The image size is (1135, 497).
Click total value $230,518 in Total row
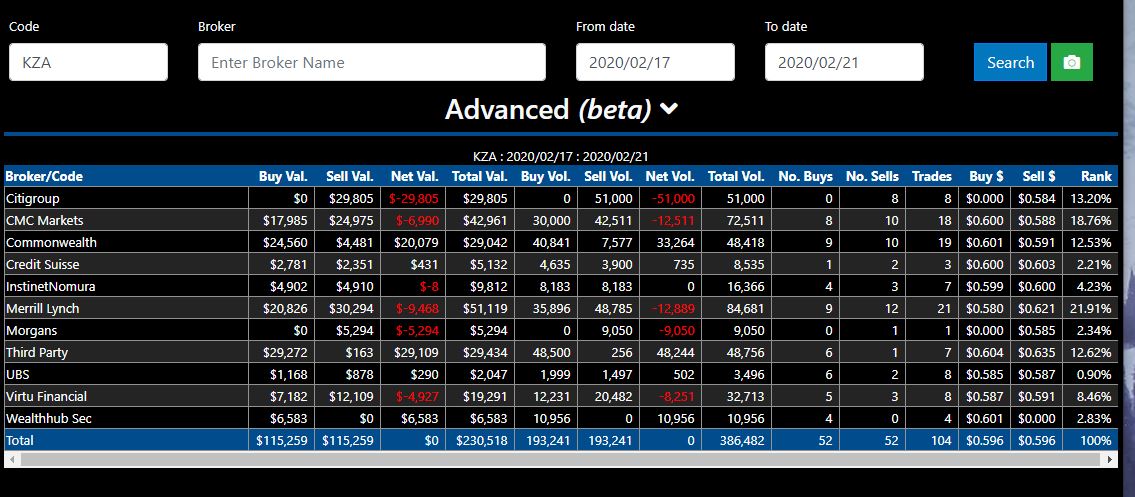click(481, 440)
